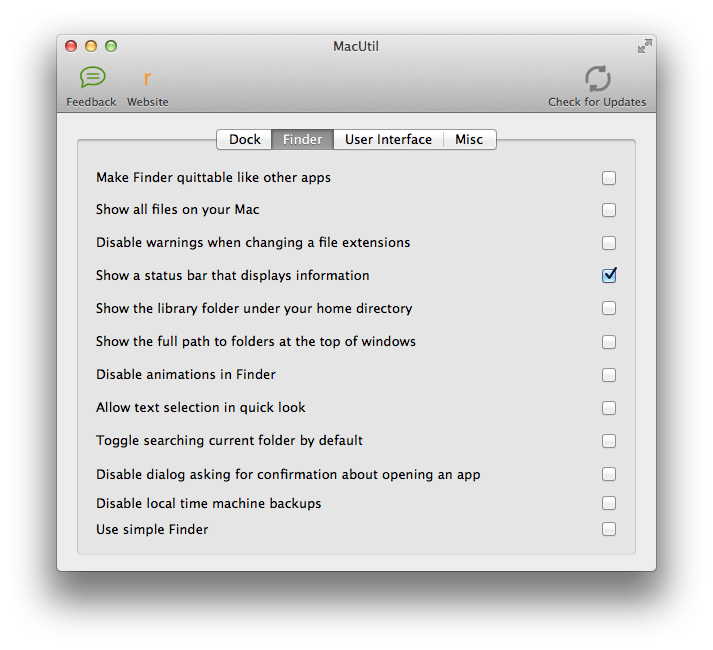Open the Feedback speech bubble icon
713x650 pixels.
(92, 77)
